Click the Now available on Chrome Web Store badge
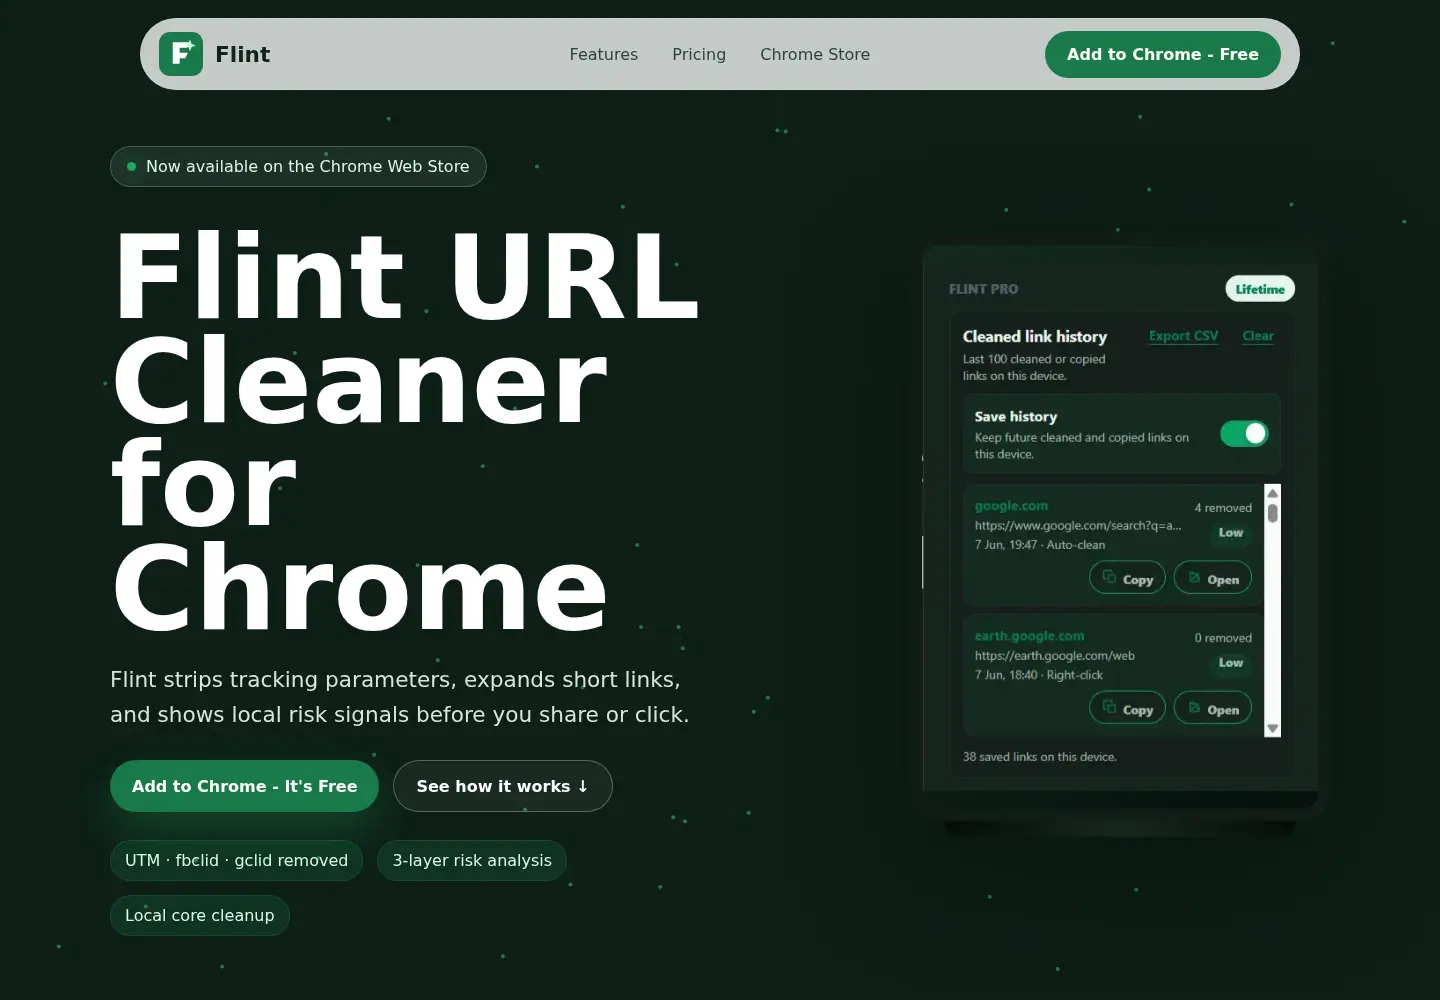 pos(298,166)
